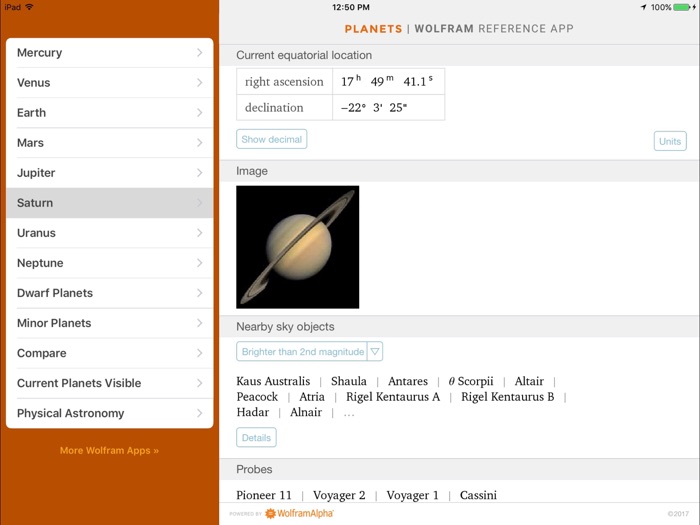Click on the Altair star
The image size is (700, 525).
tap(529, 381)
